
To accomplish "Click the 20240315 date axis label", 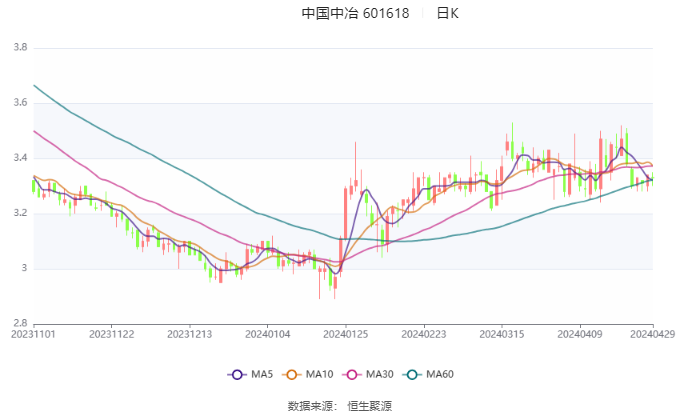I will click(502, 334).
